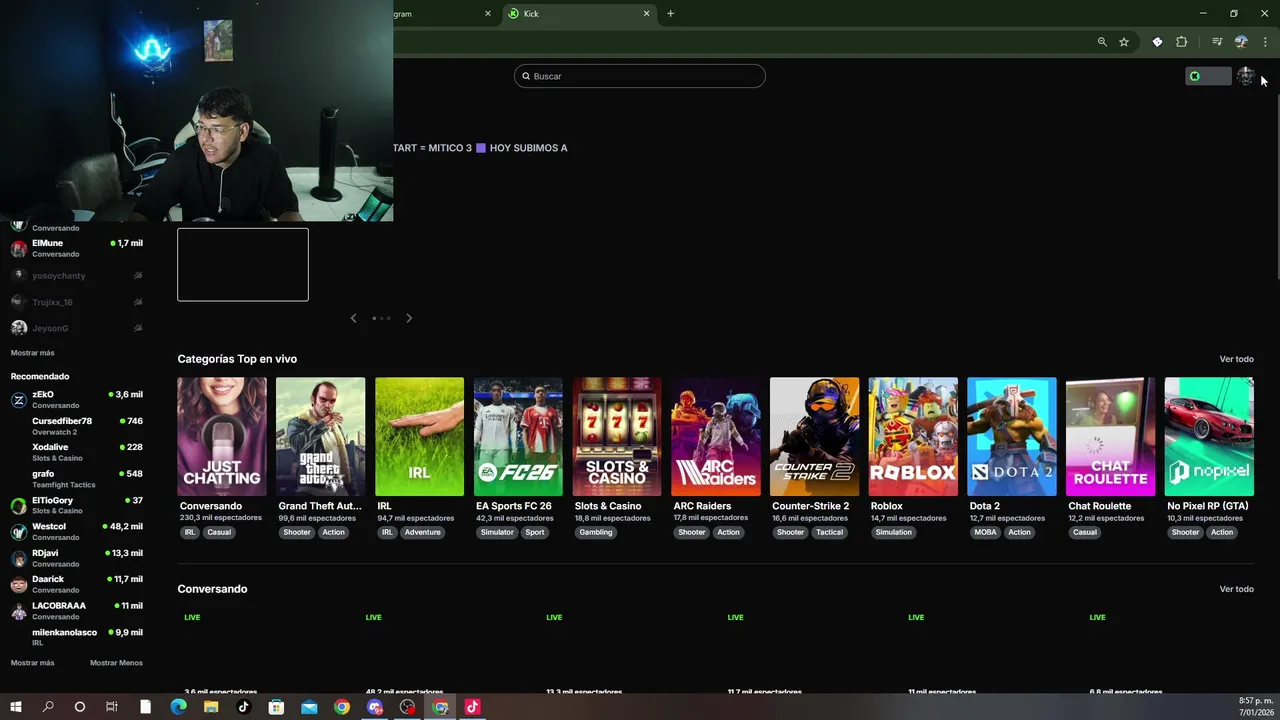1280x720 pixels.
Task: Open File Explorer from taskbar
Action: coord(211,707)
